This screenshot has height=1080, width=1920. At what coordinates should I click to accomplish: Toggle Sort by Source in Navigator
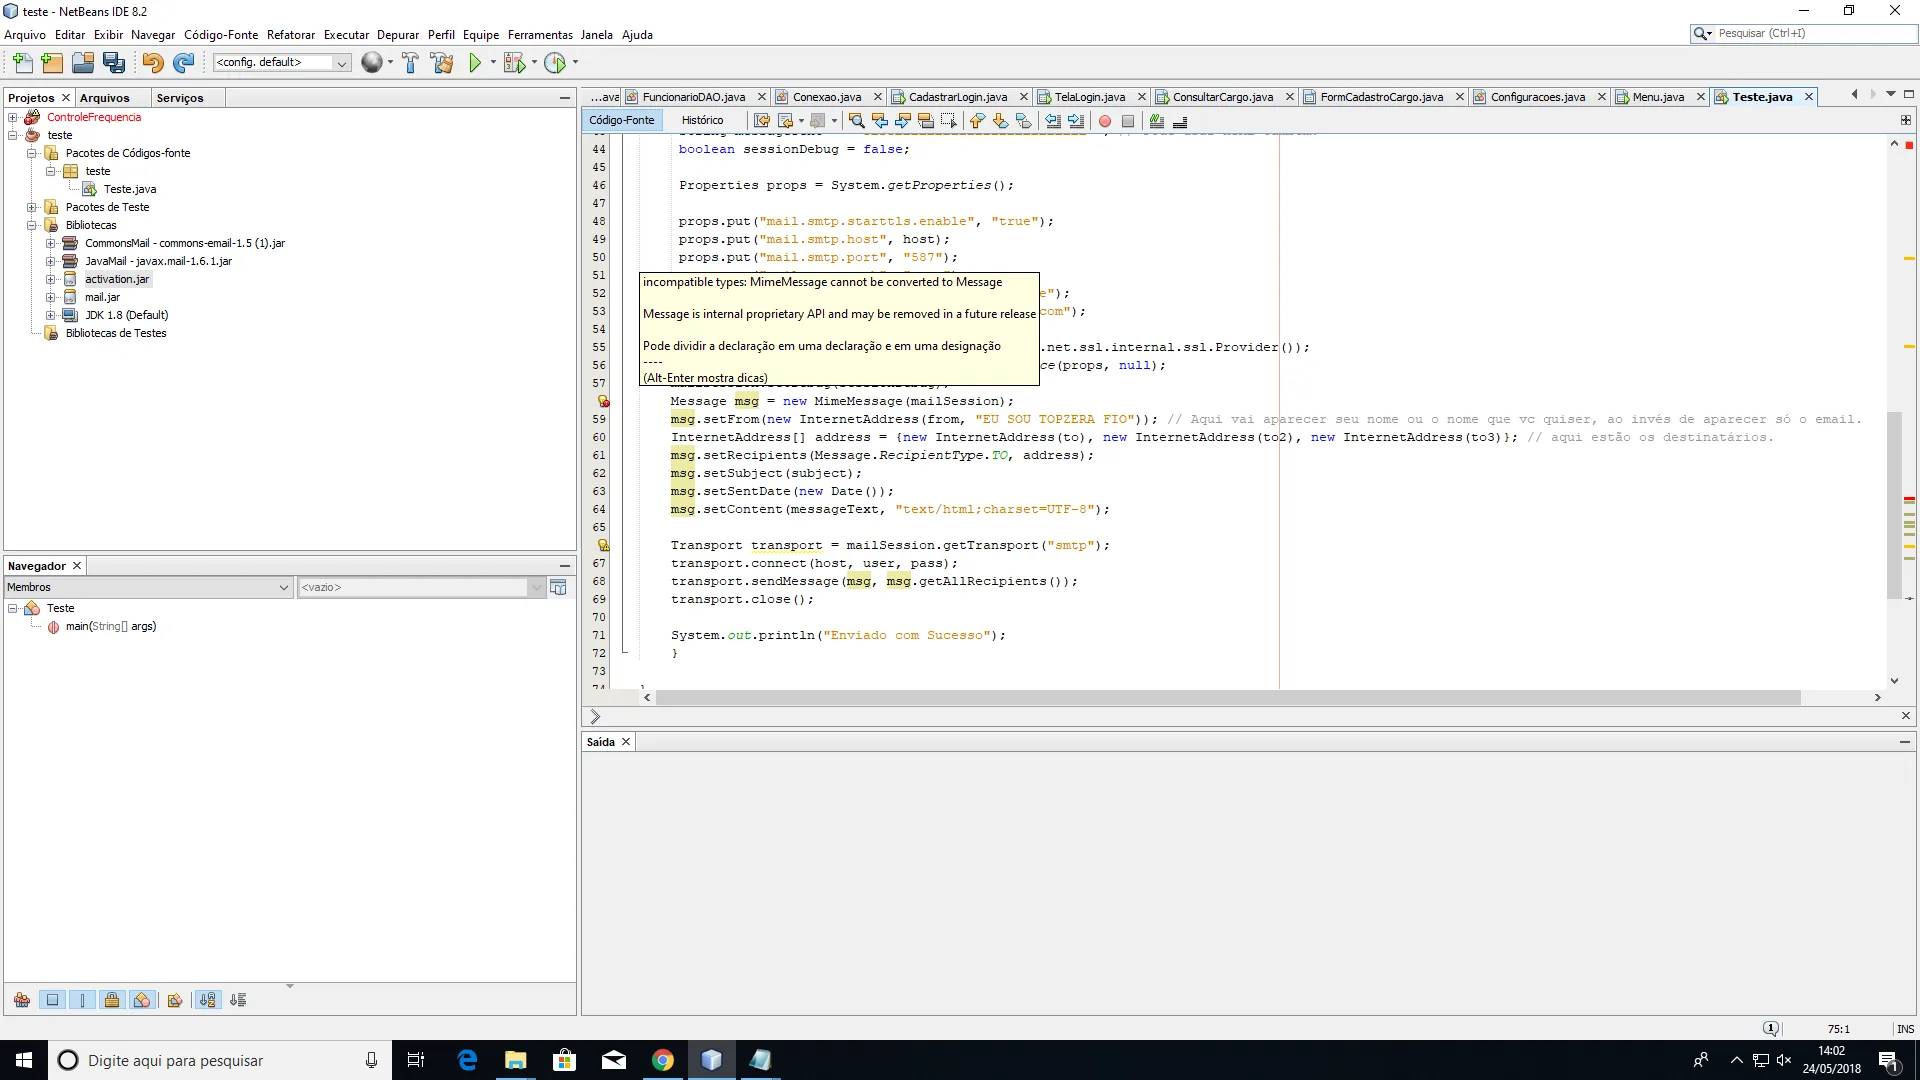point(238,1000)
